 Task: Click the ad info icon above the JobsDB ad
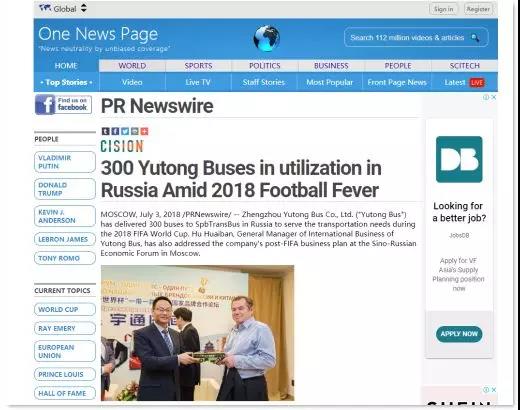(x=486, y=97)
